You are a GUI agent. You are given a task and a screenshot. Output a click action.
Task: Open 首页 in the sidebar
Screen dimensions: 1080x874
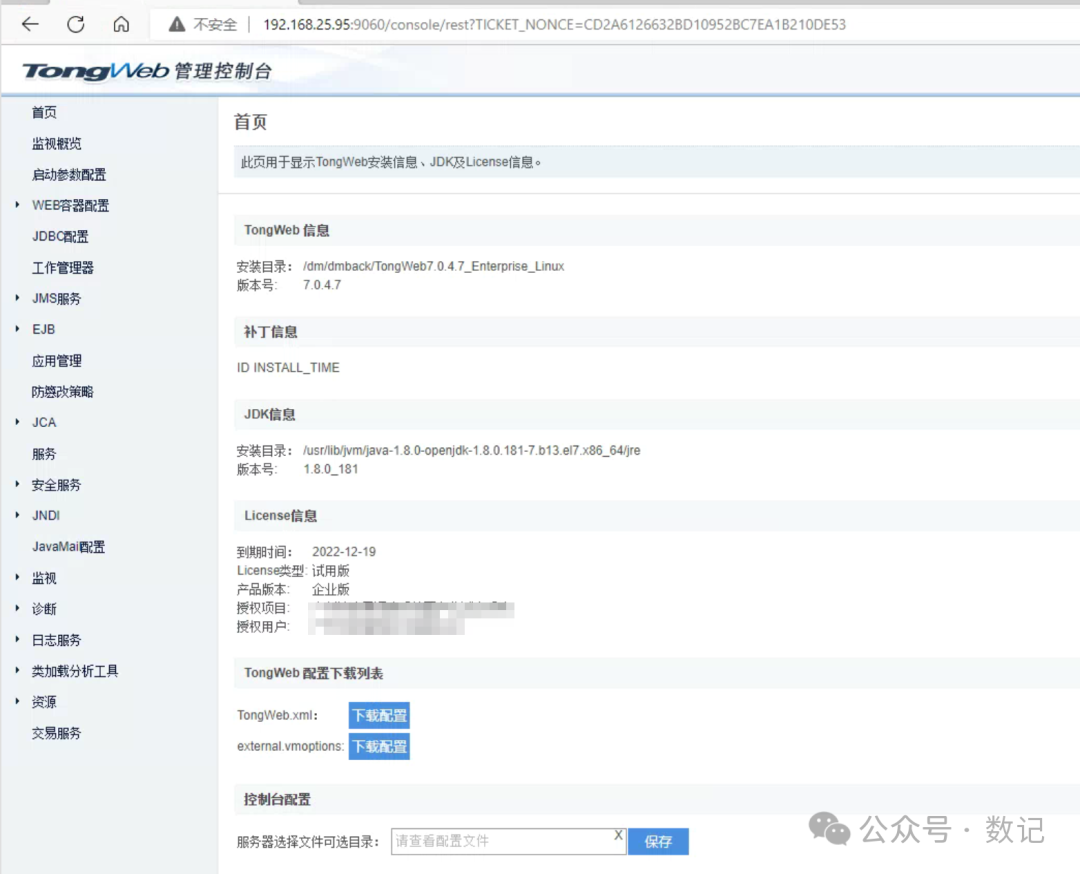point(44,112)
